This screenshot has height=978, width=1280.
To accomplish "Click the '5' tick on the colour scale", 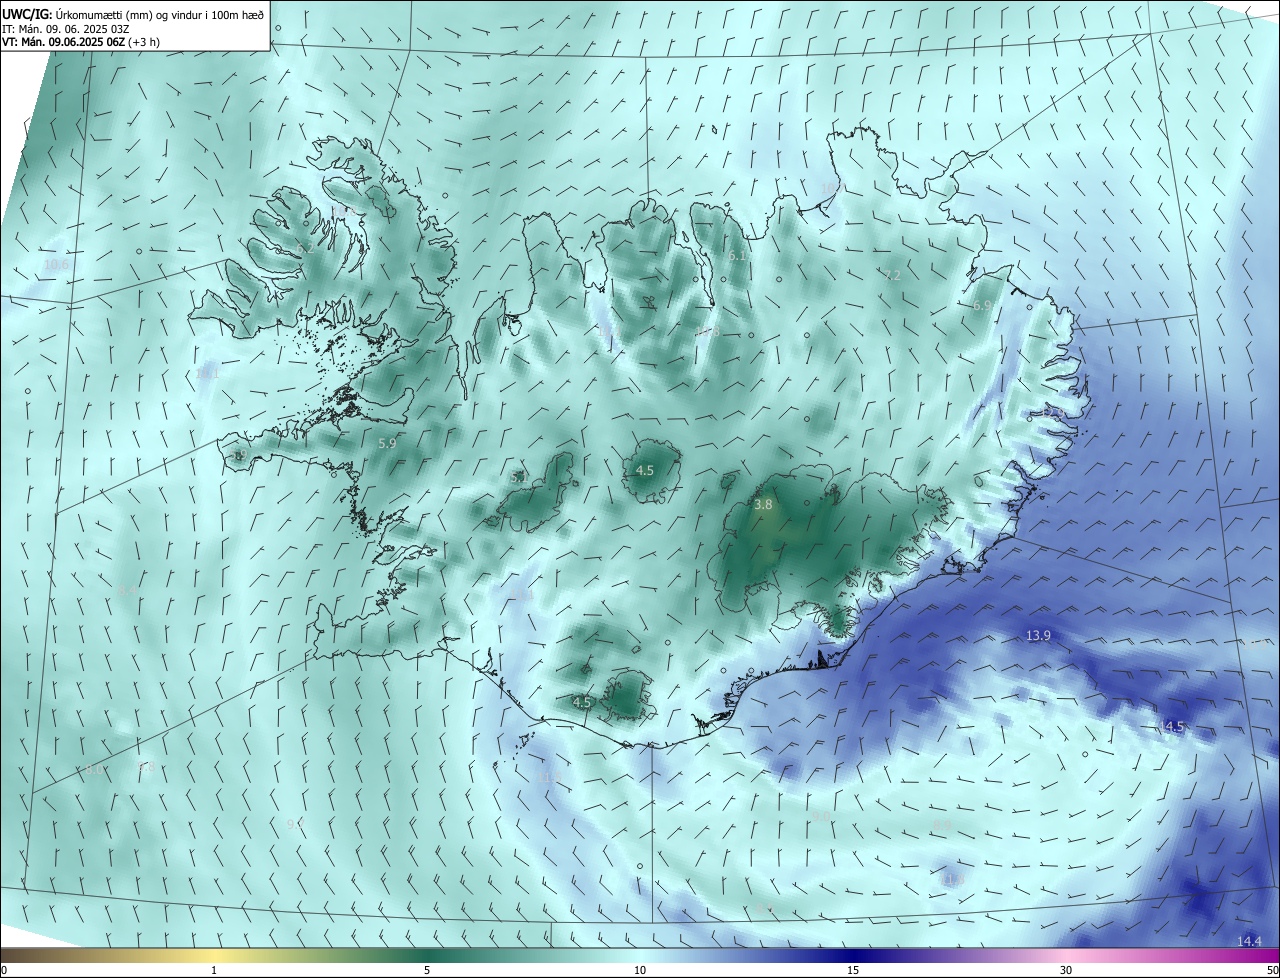I will (x=427, y=970).
